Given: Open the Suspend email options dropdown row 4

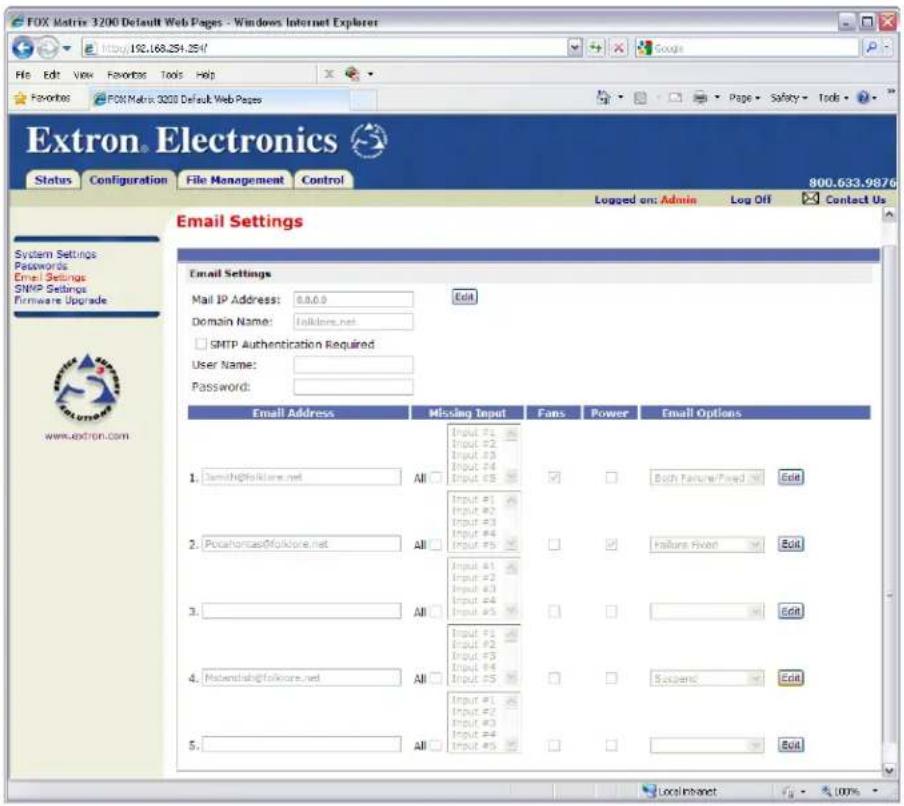Looking at the screenshot, I should pyautogui.click(x=707, y=678).
